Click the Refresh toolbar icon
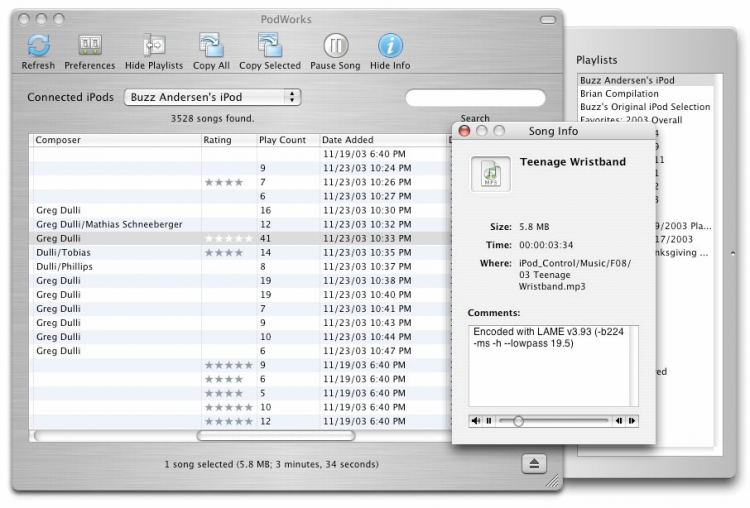750x508 pixels. tap(38, 45)
